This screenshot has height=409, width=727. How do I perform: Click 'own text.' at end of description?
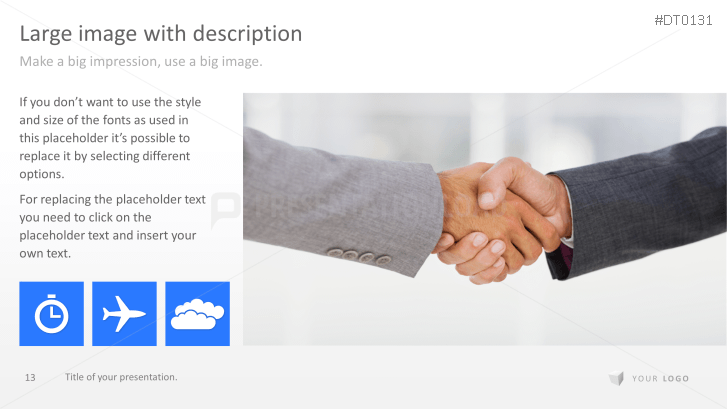pyautogui.click(x=45, y=253)
